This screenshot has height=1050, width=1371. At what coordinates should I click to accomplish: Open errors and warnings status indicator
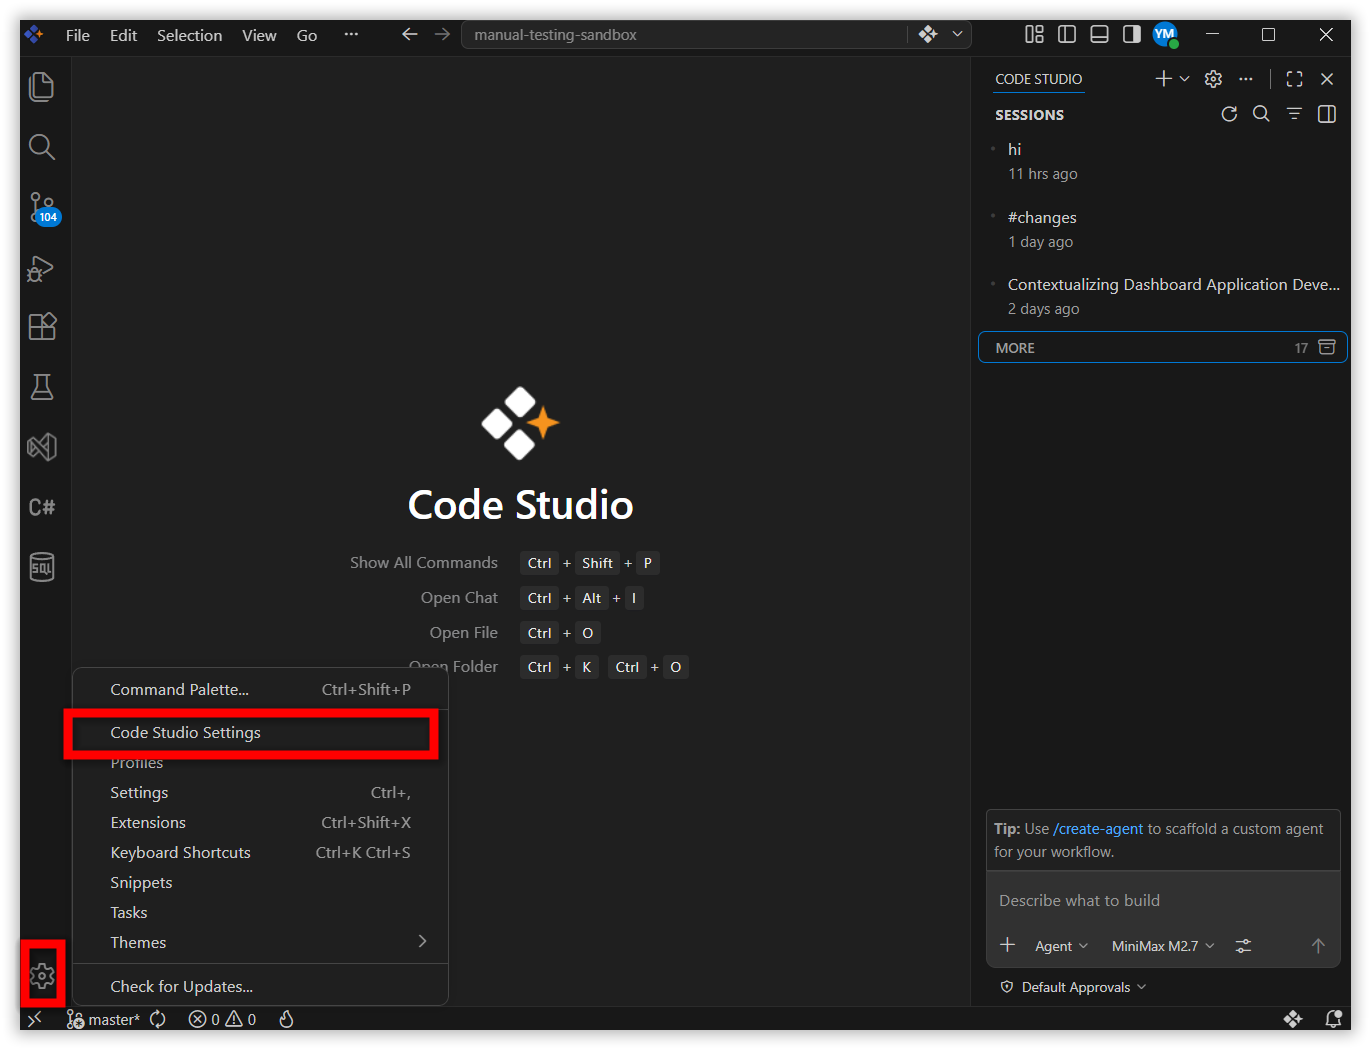[x=222, y=1019]
